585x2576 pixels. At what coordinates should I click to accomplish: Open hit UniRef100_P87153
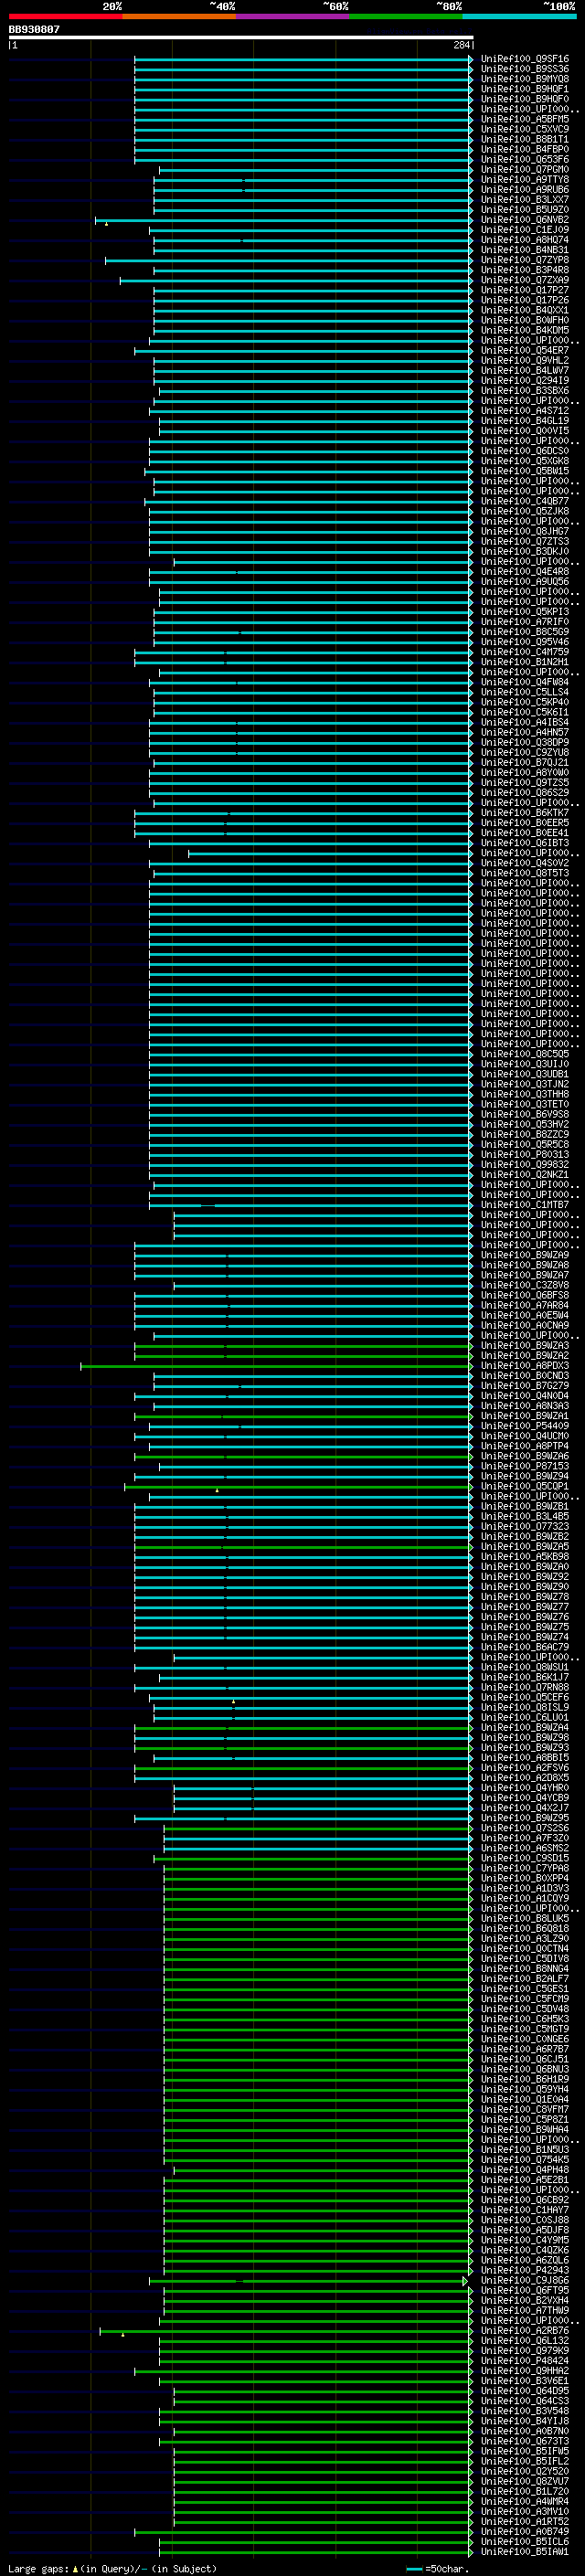pyautogui.click(x=525, y=1466)
